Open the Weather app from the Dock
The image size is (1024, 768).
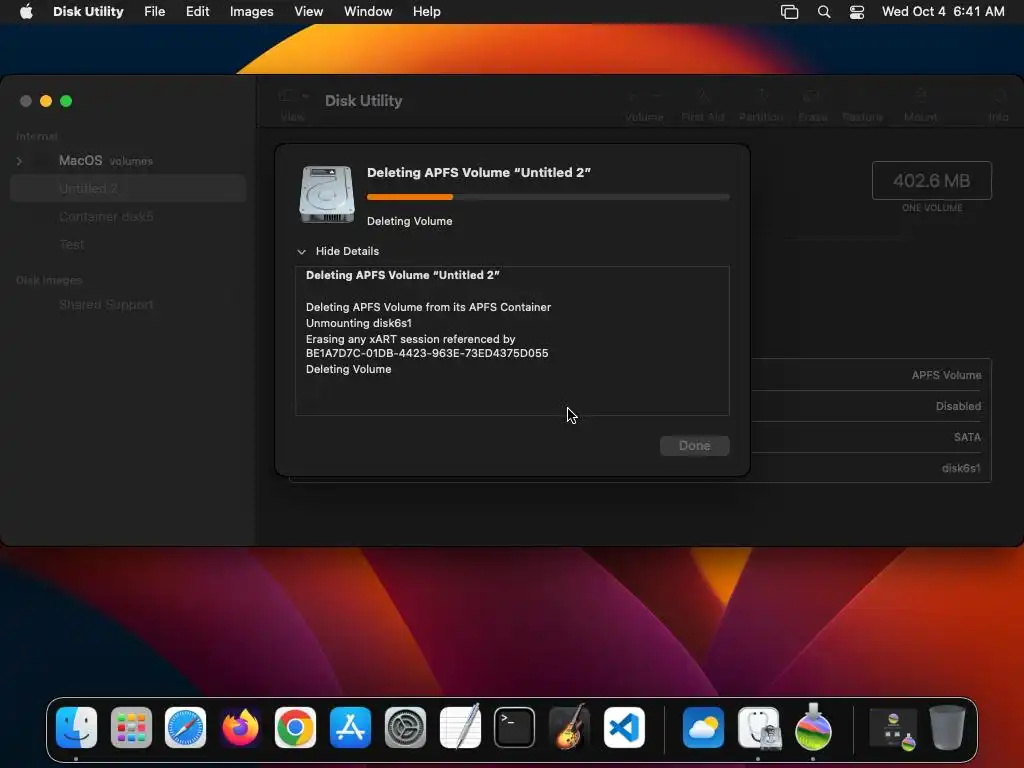pyautogui.click(x=703, y=727)
